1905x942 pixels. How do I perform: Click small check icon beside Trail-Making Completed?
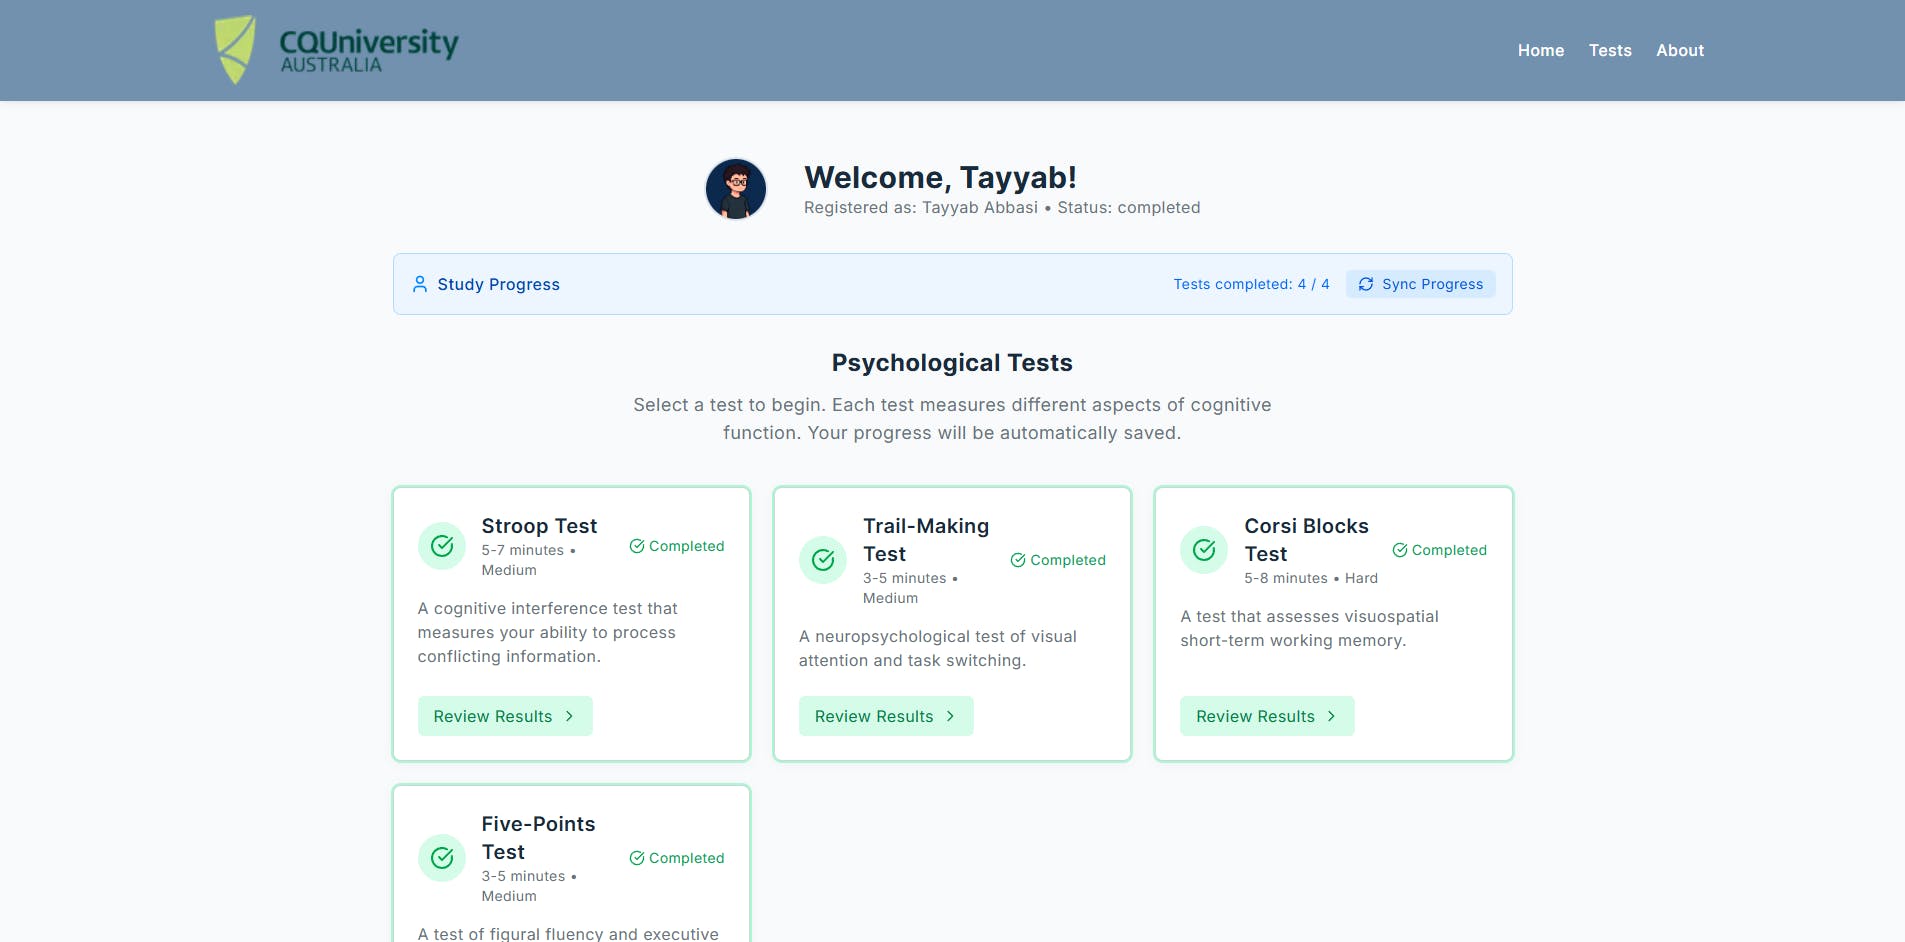click(x=1018, y=560)
